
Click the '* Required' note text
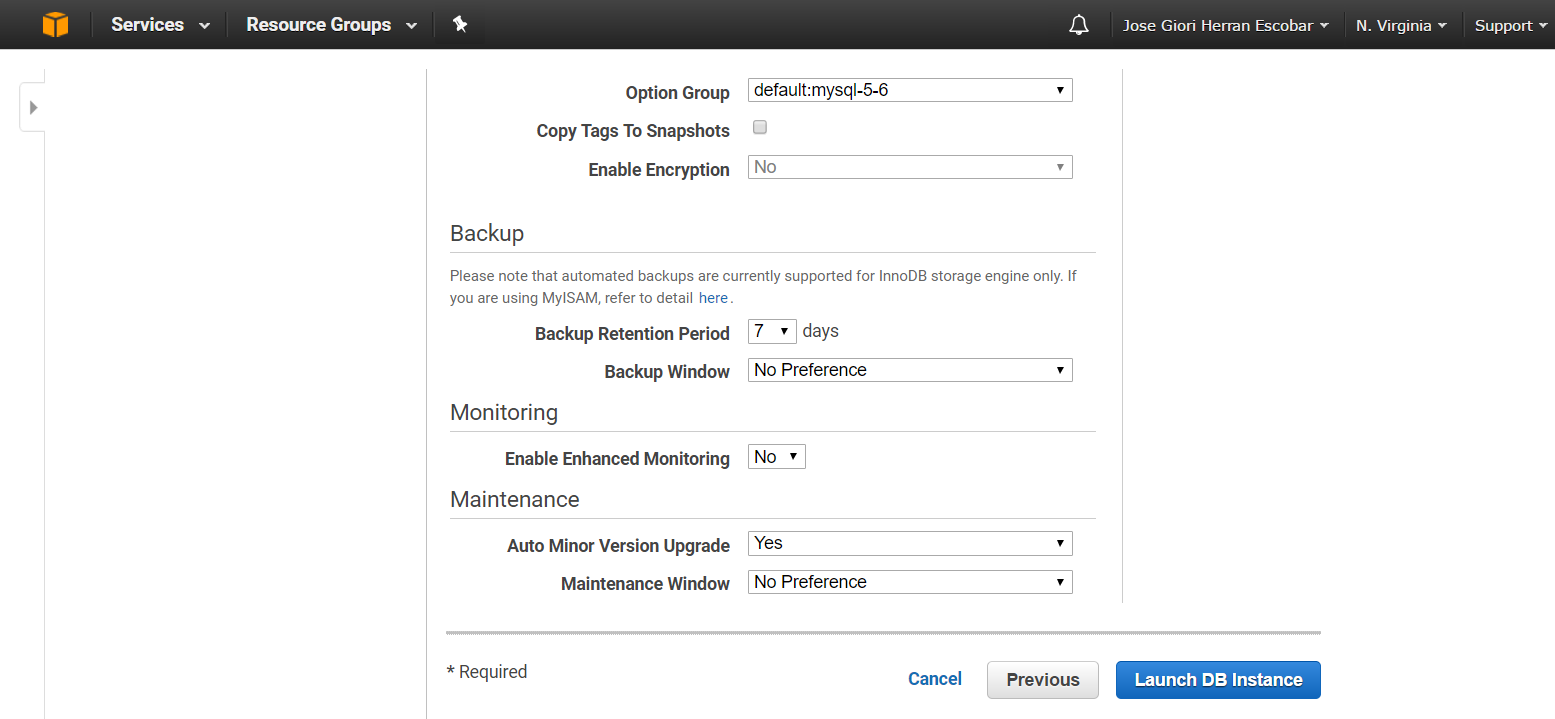(x=487, y=672)
